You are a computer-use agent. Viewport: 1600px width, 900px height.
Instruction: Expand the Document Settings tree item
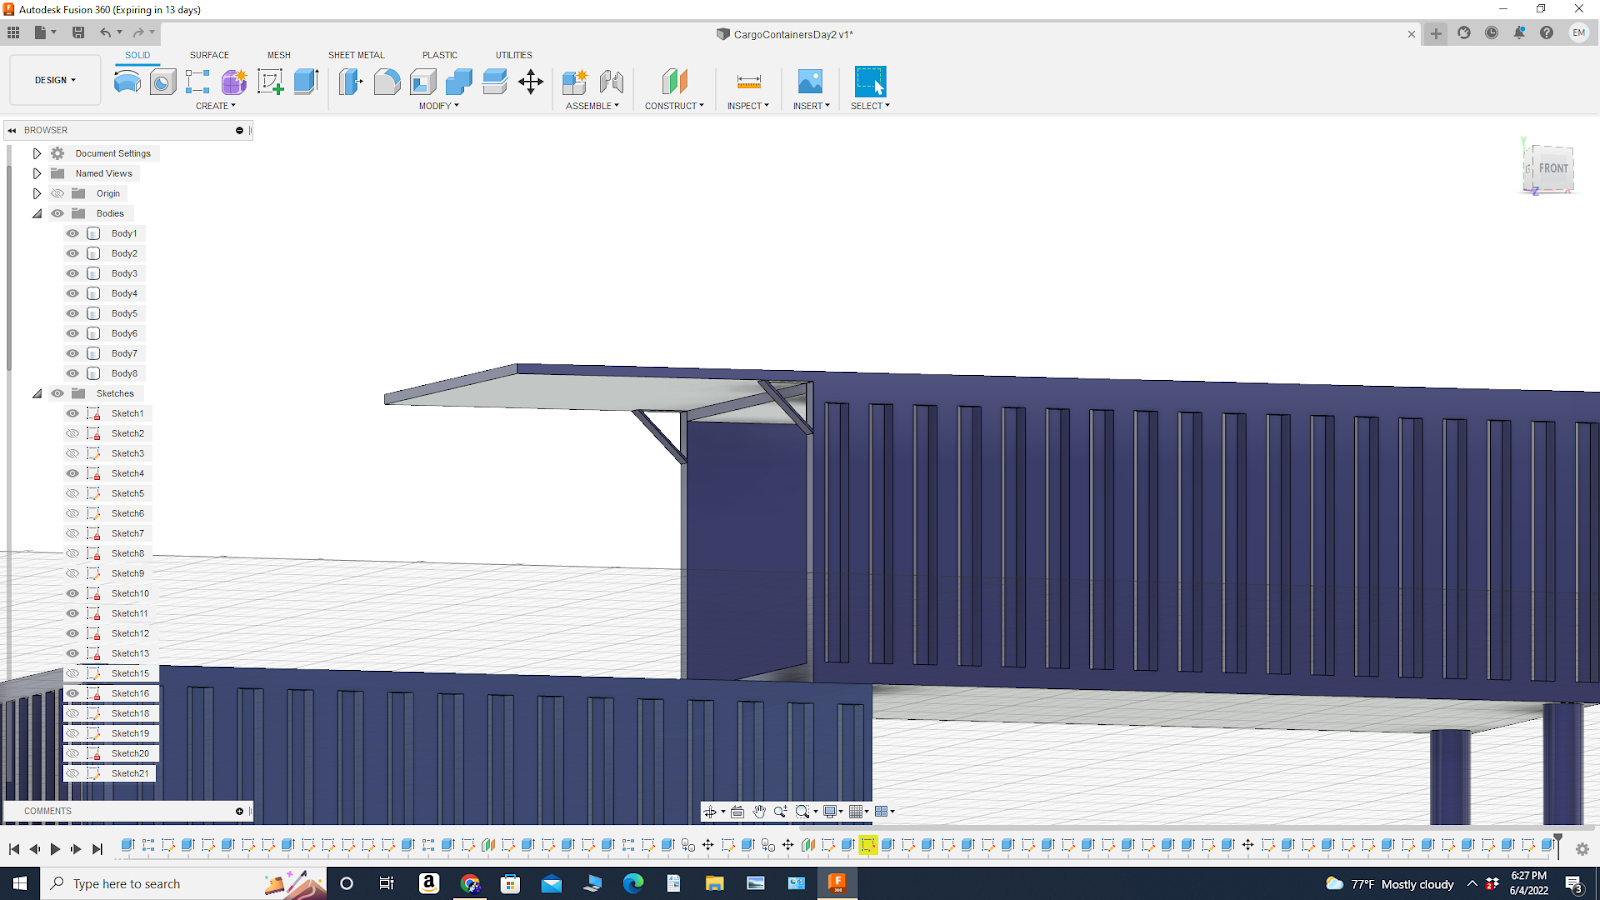tap(37, 153)
